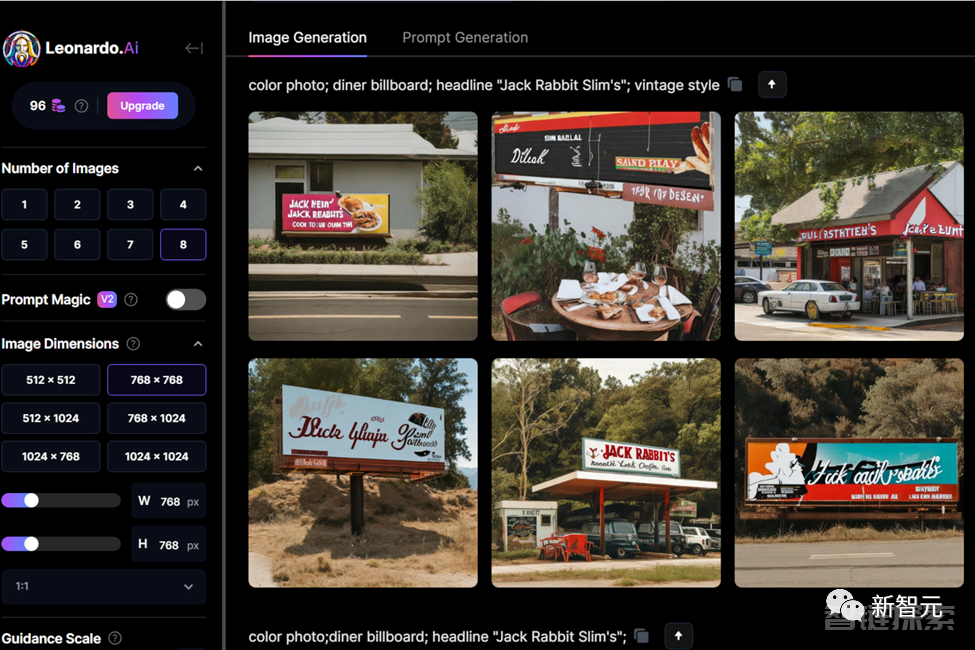
Task: Choose the 512 × 1024 dimension
Action: click(x=51, y=419)
